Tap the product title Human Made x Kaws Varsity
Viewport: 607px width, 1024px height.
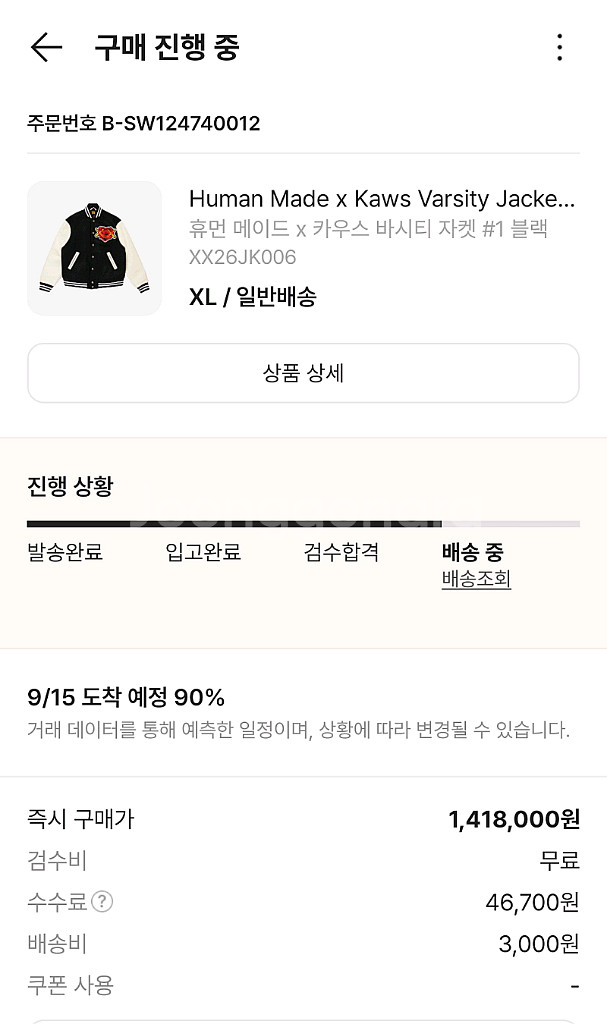click(x=380, y=199)
